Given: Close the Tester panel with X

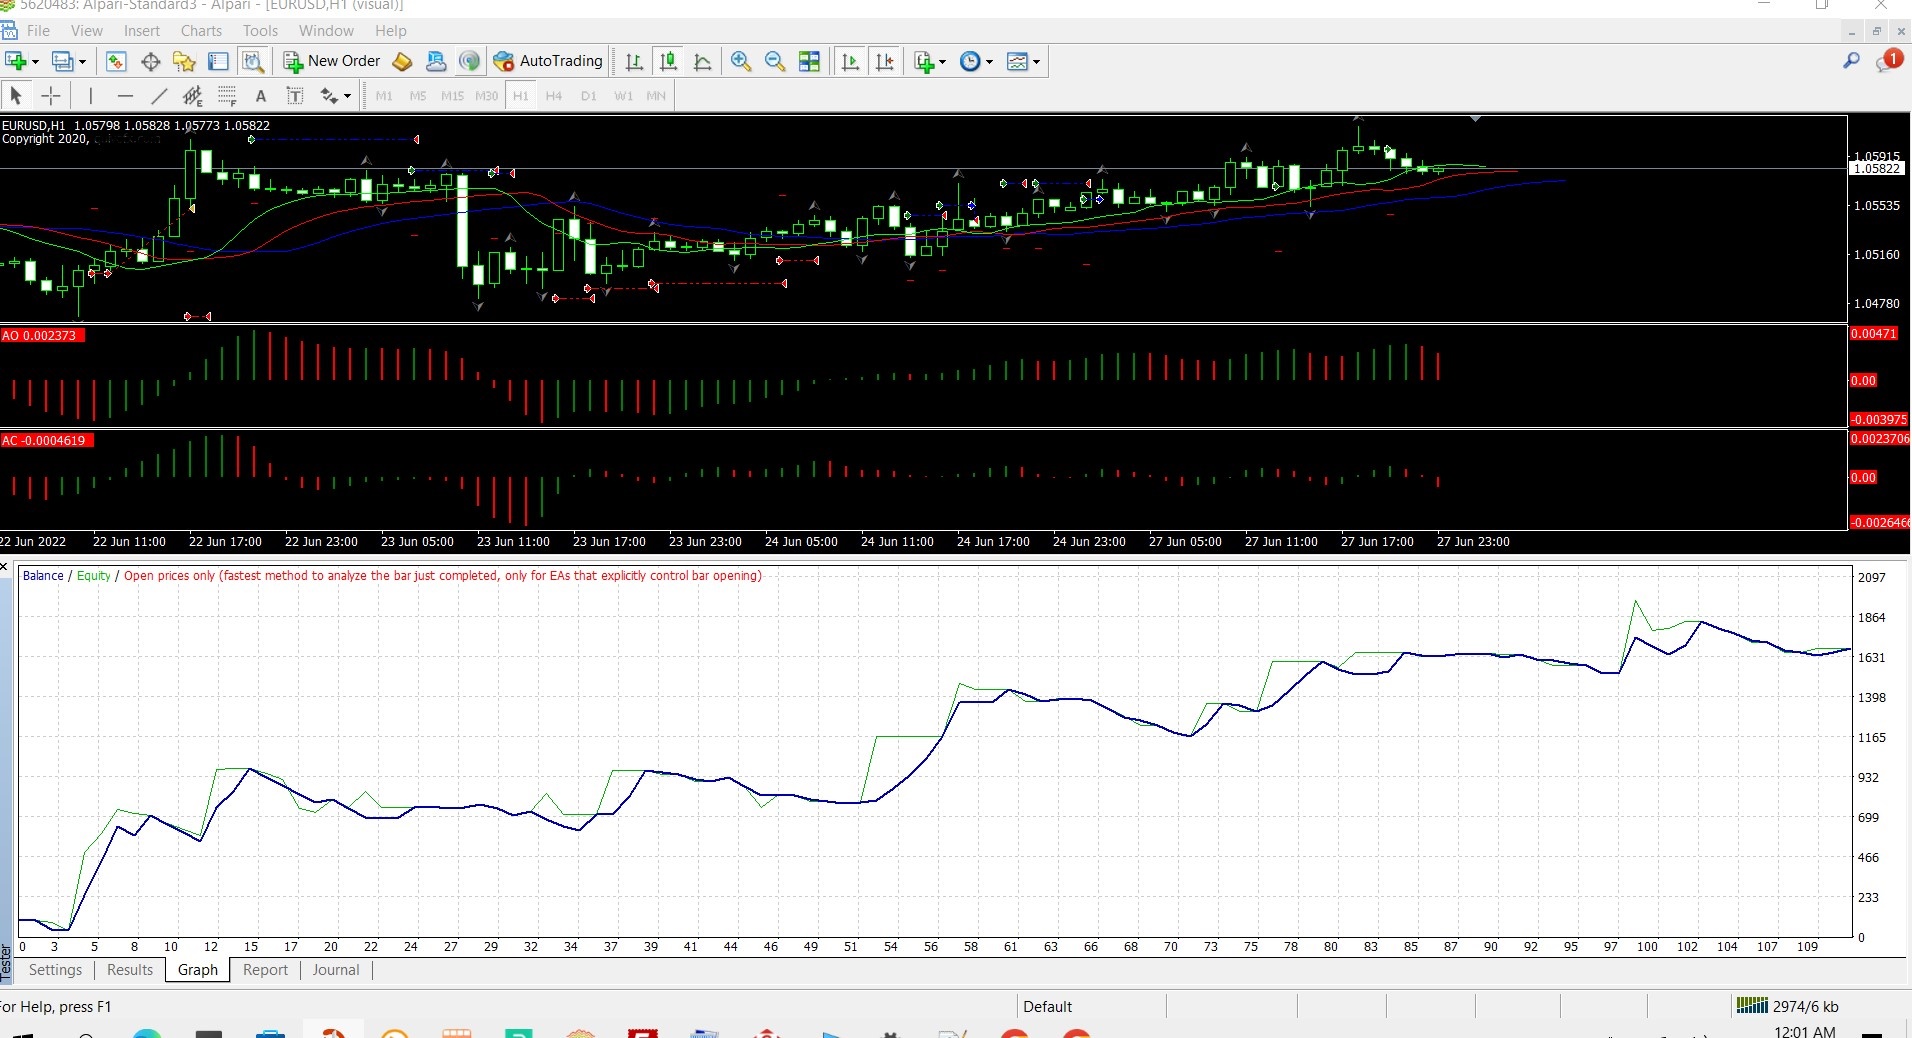Looking at the screenshot, I should [x=5, y=567].
